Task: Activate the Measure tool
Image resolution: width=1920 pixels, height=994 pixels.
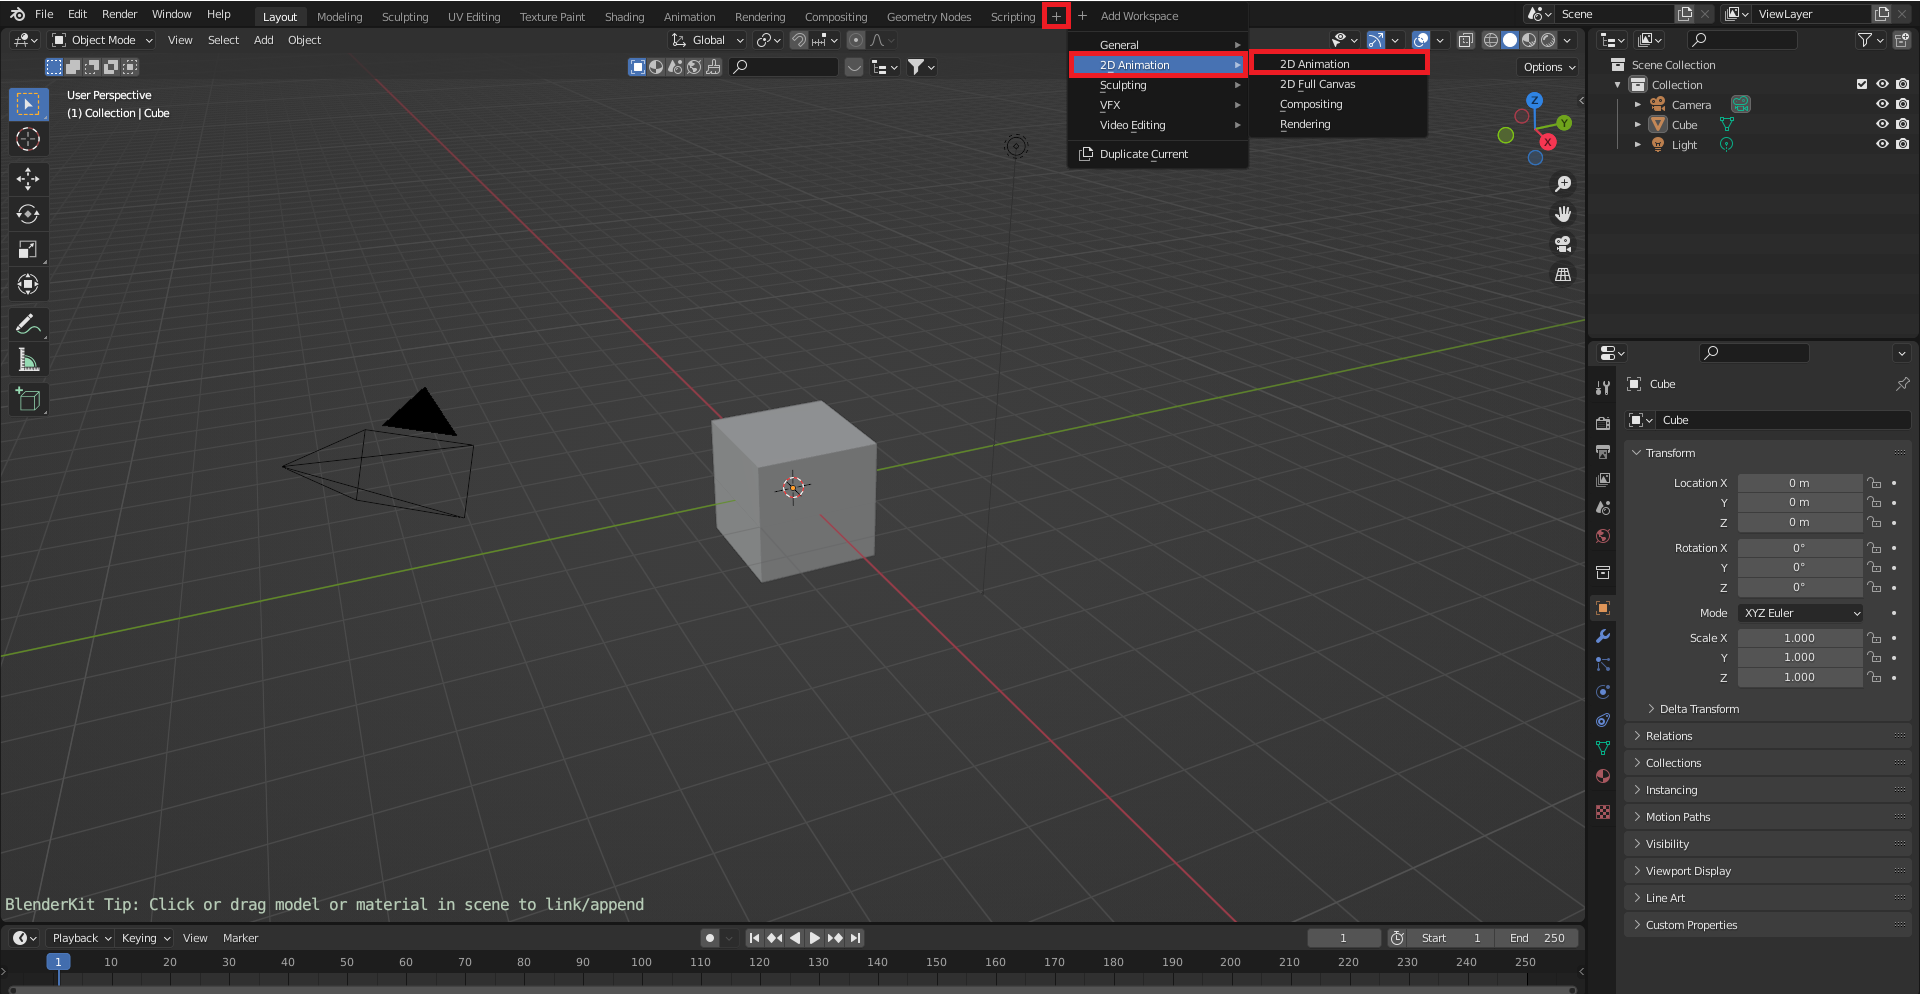Action: pyautogui.click(x=28, y=358)
